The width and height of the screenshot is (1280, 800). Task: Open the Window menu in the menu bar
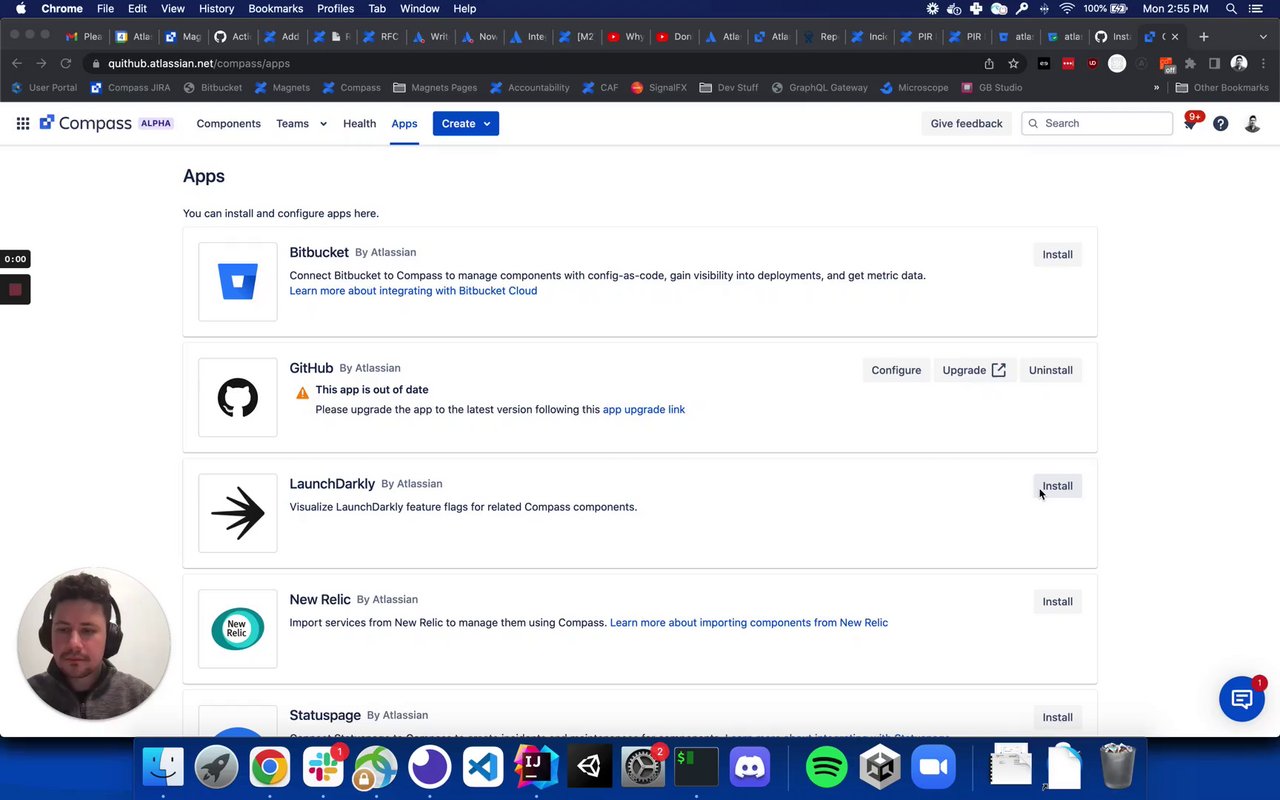[419, 8]
